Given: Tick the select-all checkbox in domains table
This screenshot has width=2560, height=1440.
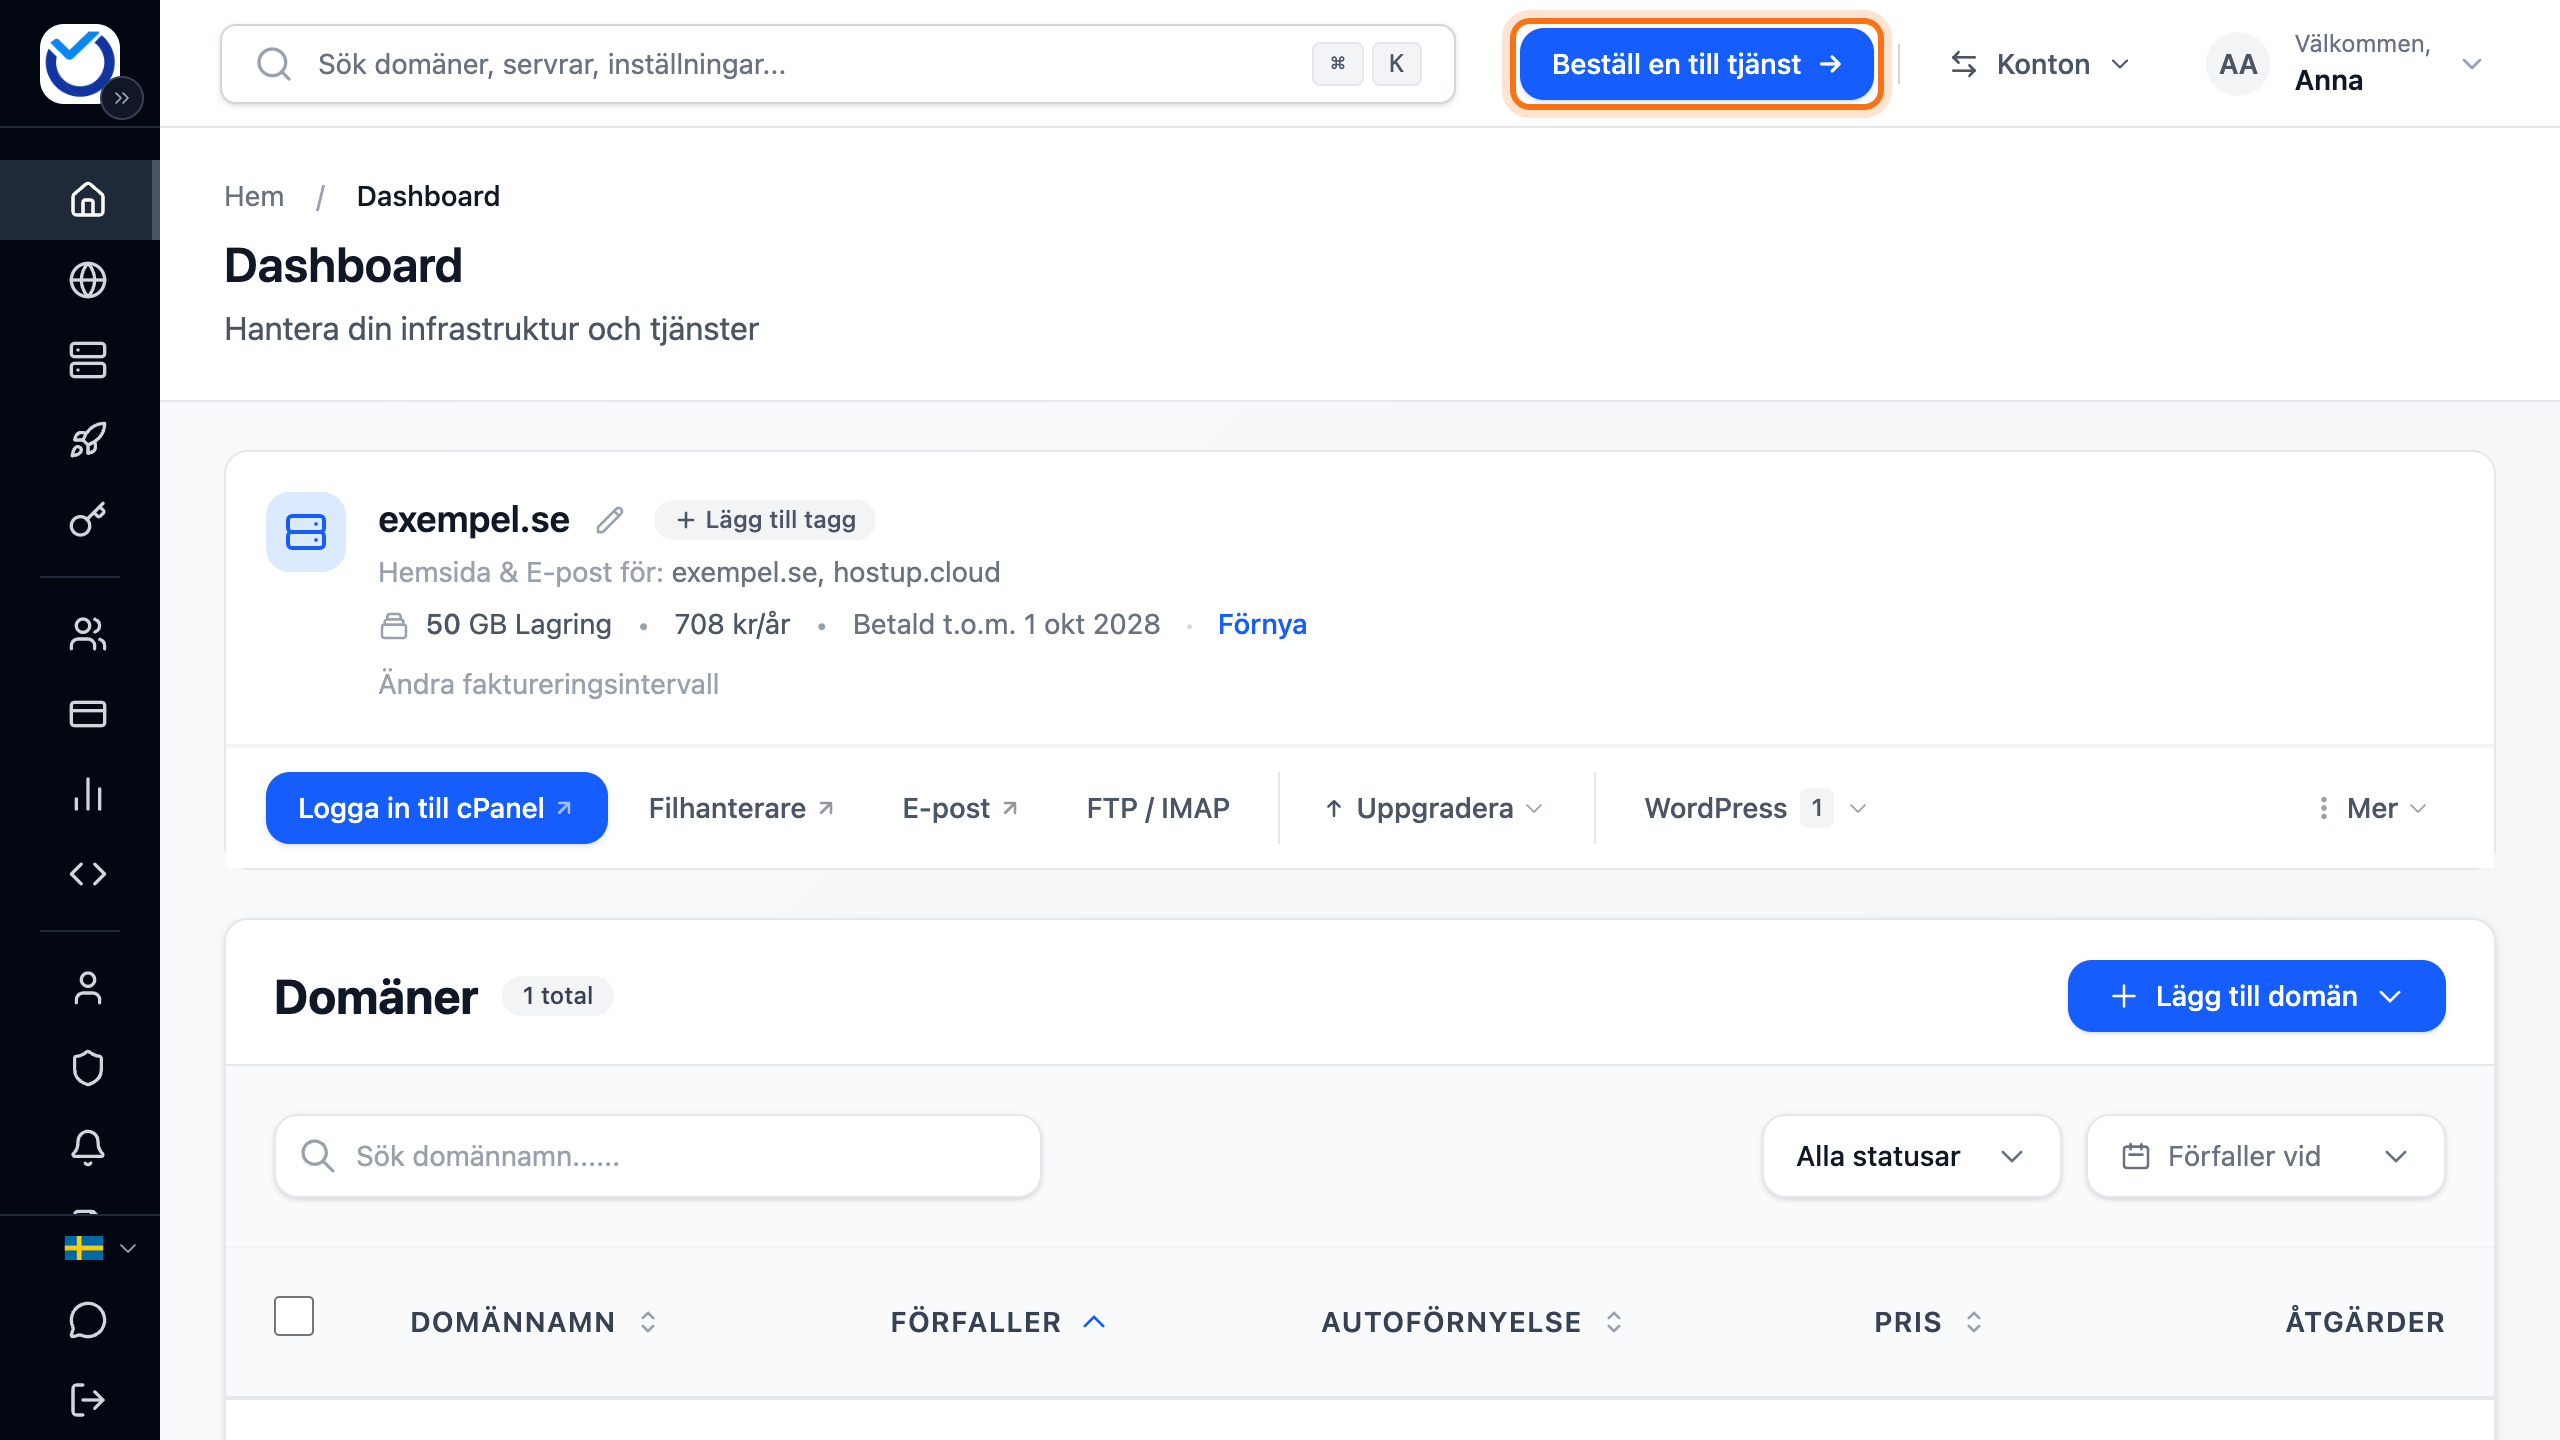Looking at the screenshot, I should click(294, 1316).
